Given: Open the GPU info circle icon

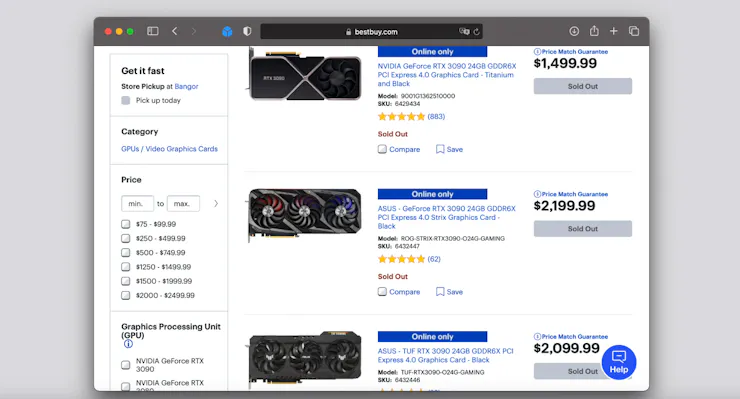Looking at the screenshot, I should (128, 344).
